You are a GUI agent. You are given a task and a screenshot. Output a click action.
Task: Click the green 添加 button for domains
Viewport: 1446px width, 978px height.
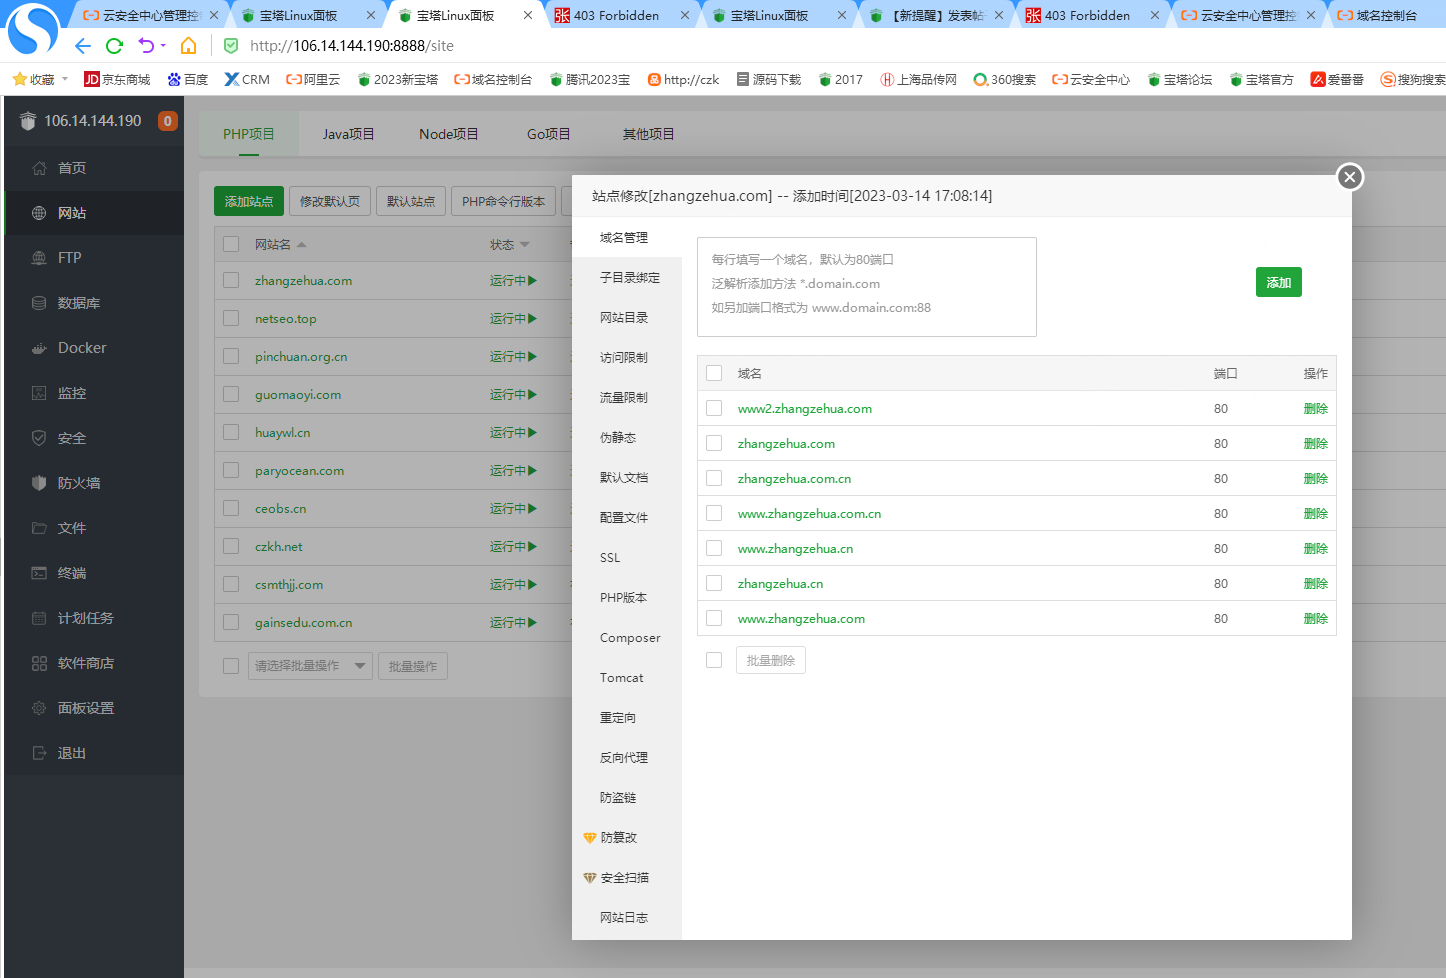1279,282
